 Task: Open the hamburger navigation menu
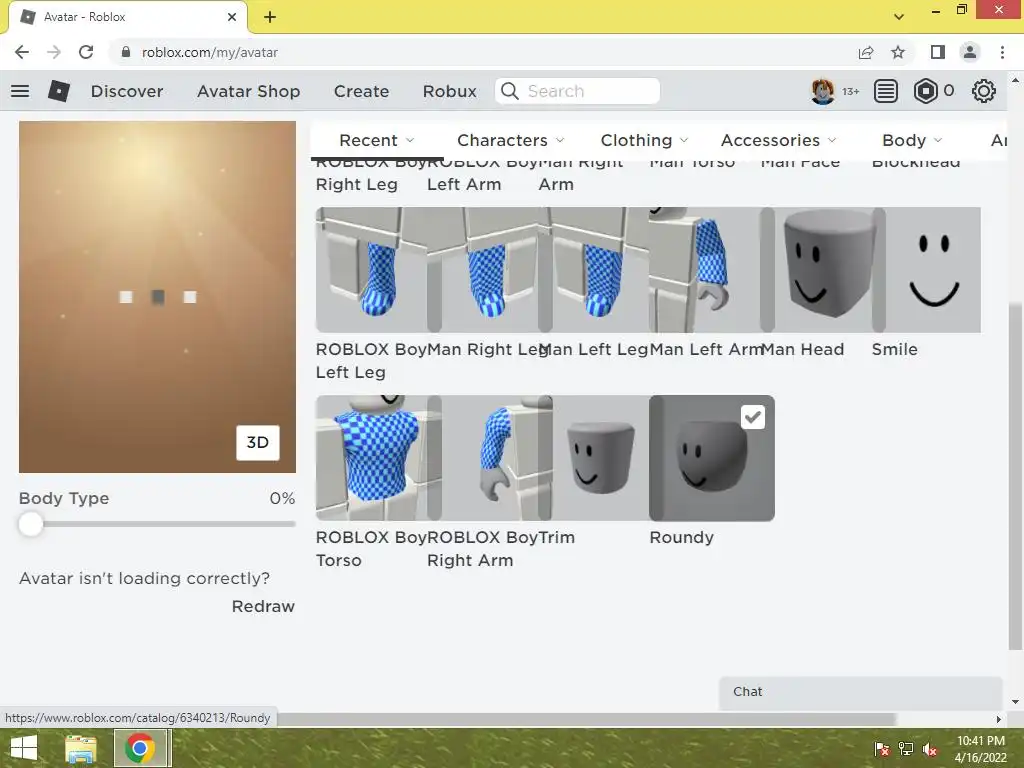pos(20,91)
